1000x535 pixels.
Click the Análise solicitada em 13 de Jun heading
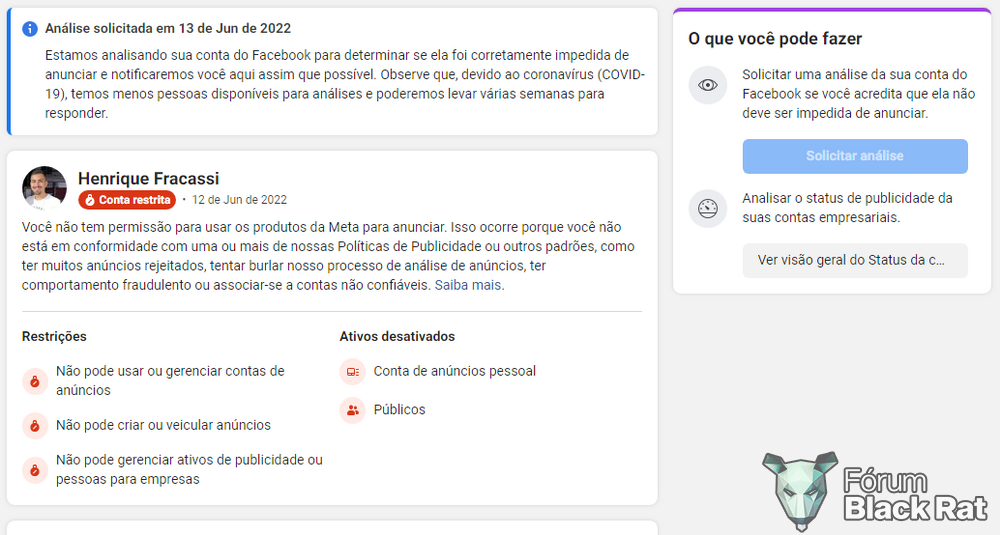(x=168, y=29)
